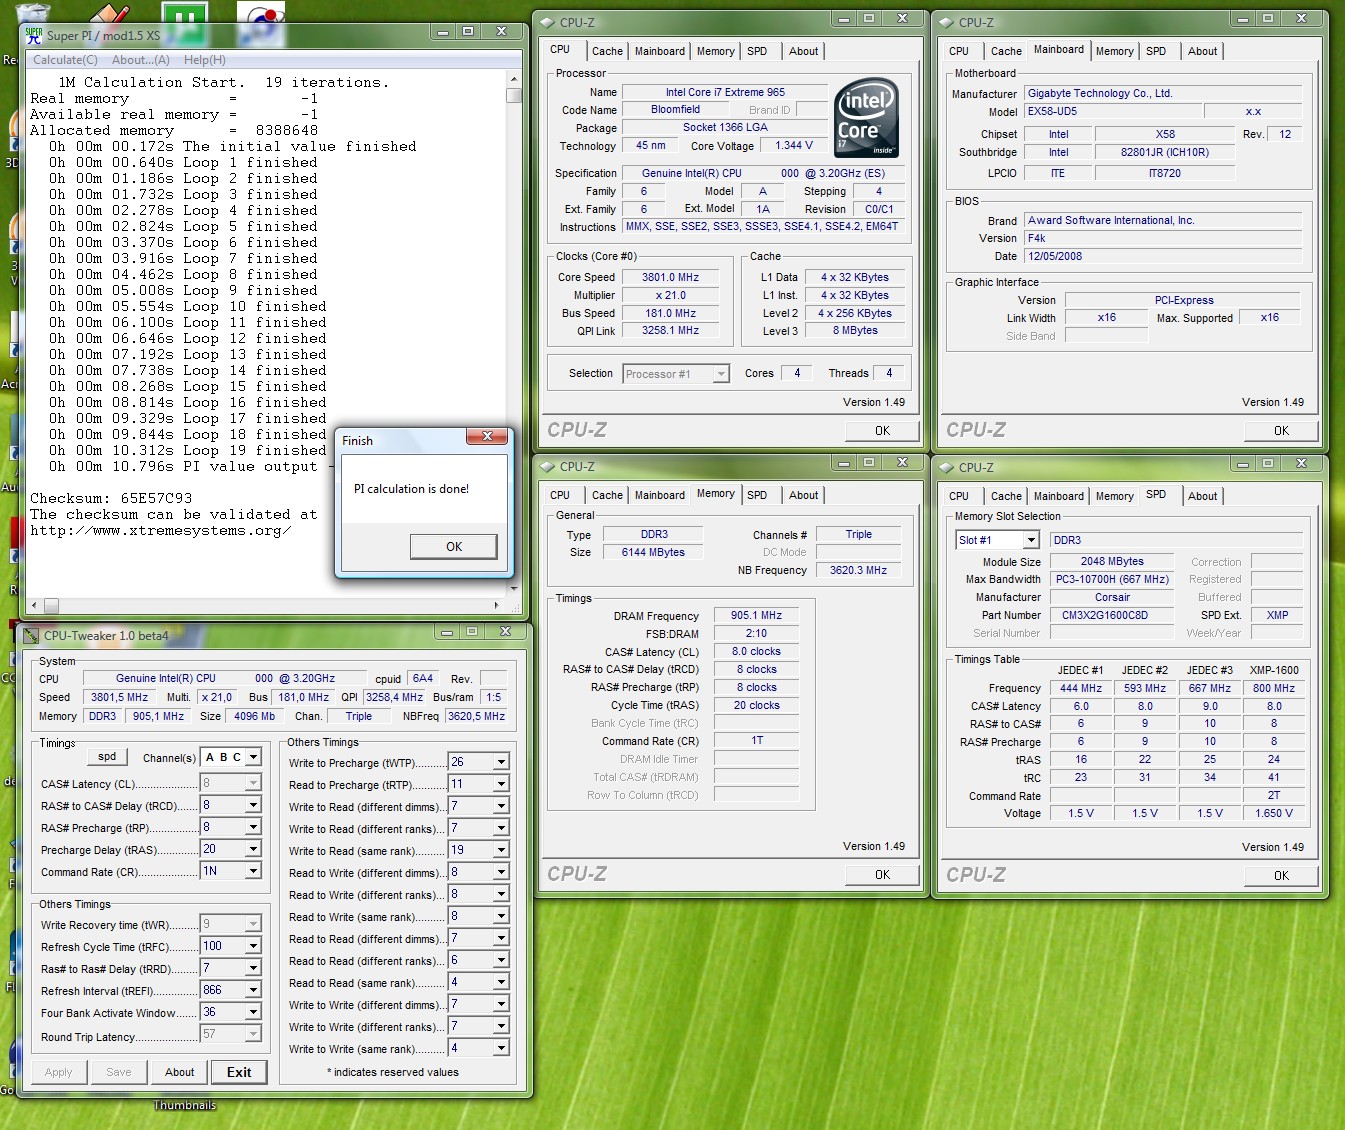
Task: Expand the Channel(s) A B C dropdown
Action: (x=253, y=758)
